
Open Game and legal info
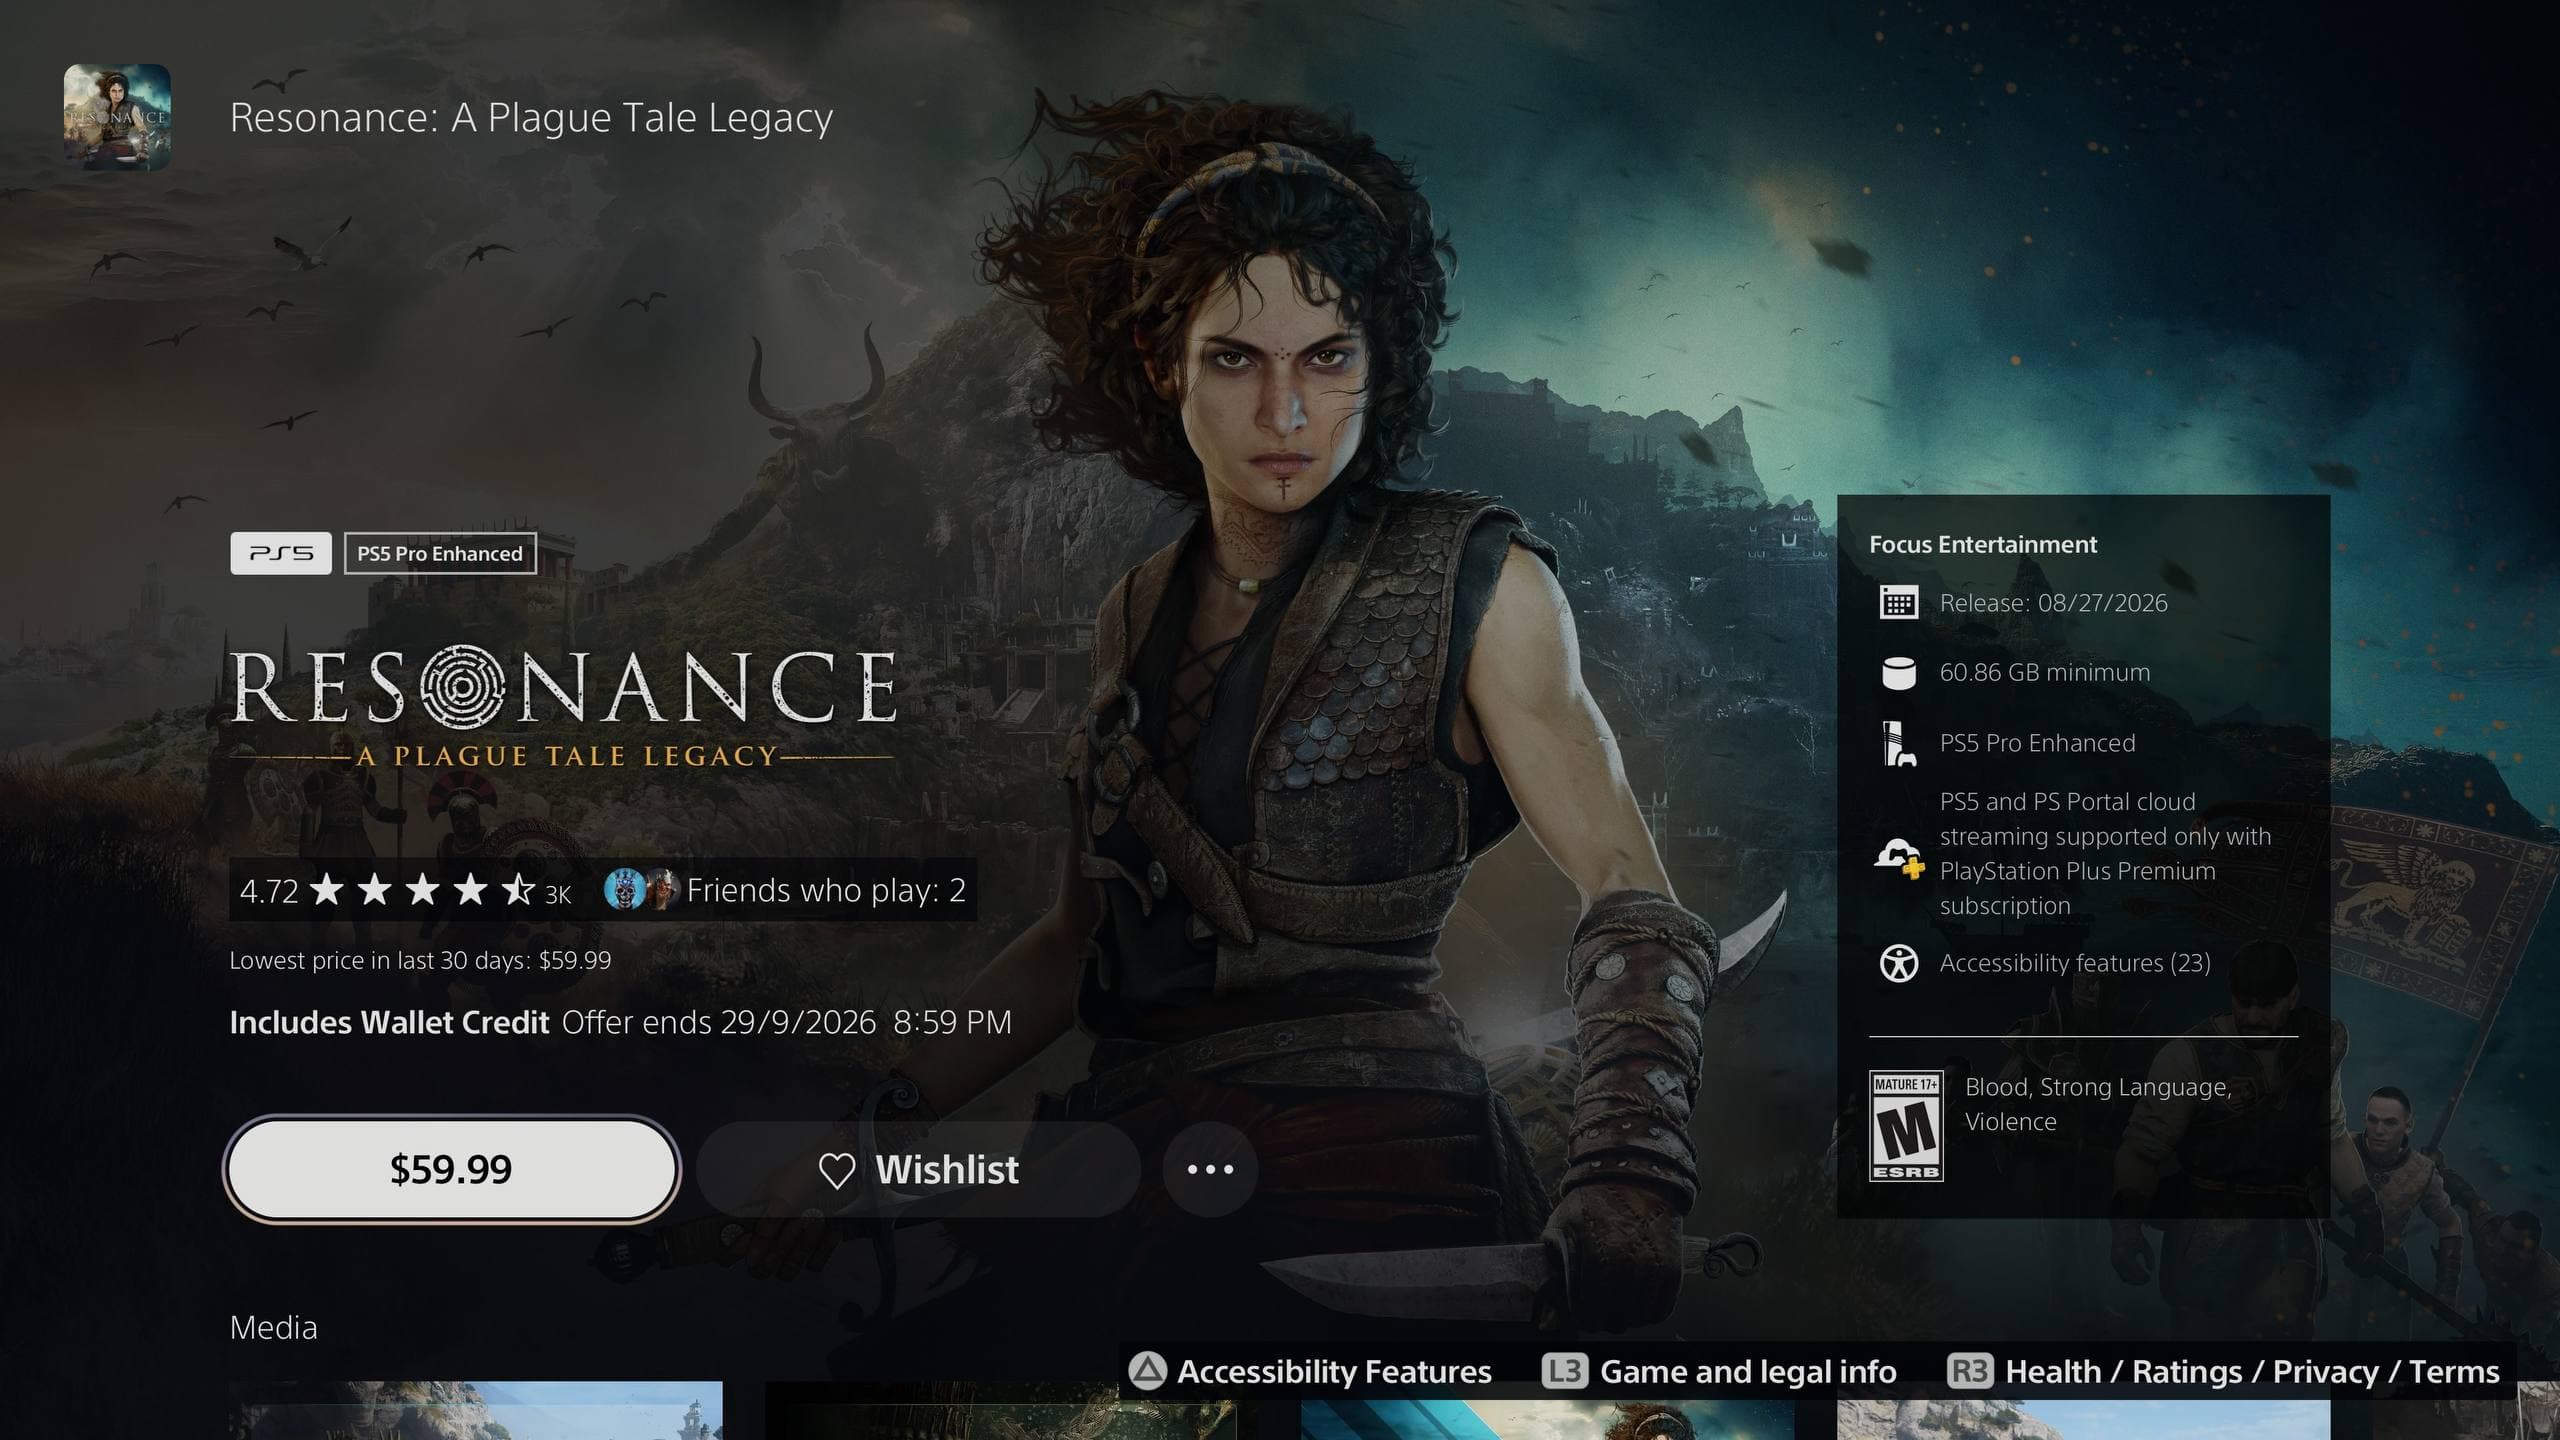click(1748, 1371)
